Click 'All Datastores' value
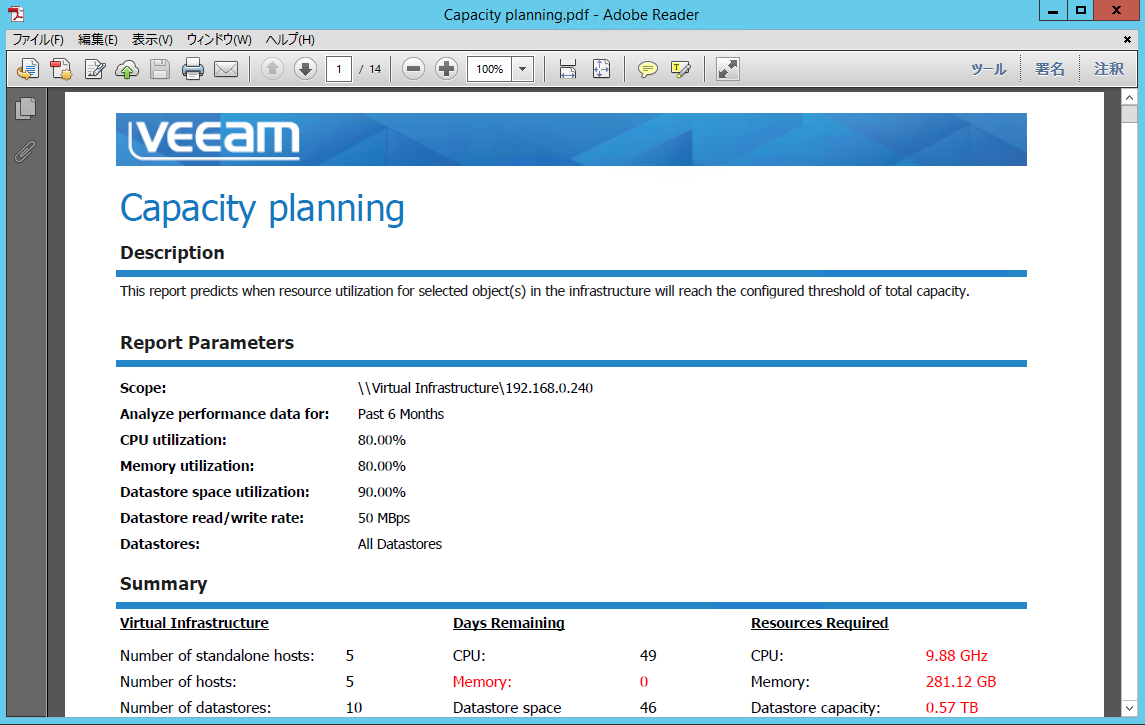Viewport: 1145px width, 725px height. [400, 544]
